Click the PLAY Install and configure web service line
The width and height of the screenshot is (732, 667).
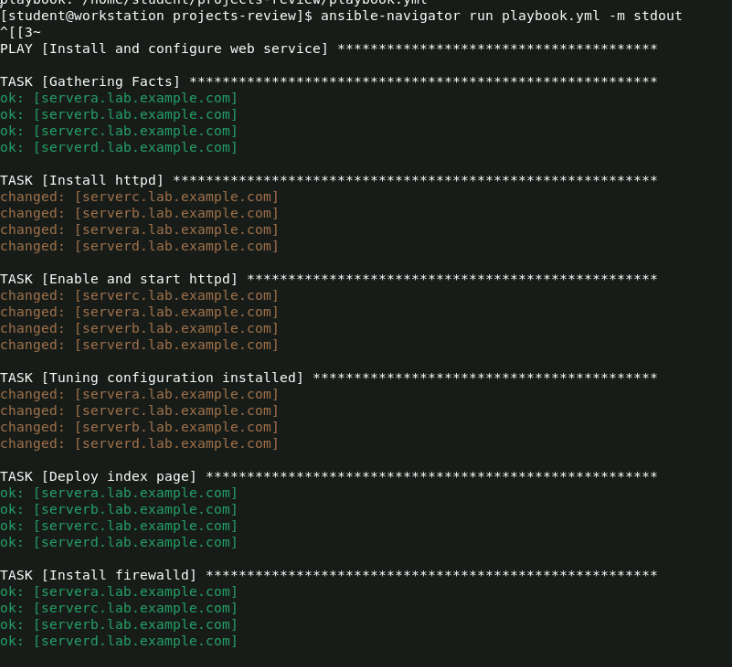coord(164,49)
